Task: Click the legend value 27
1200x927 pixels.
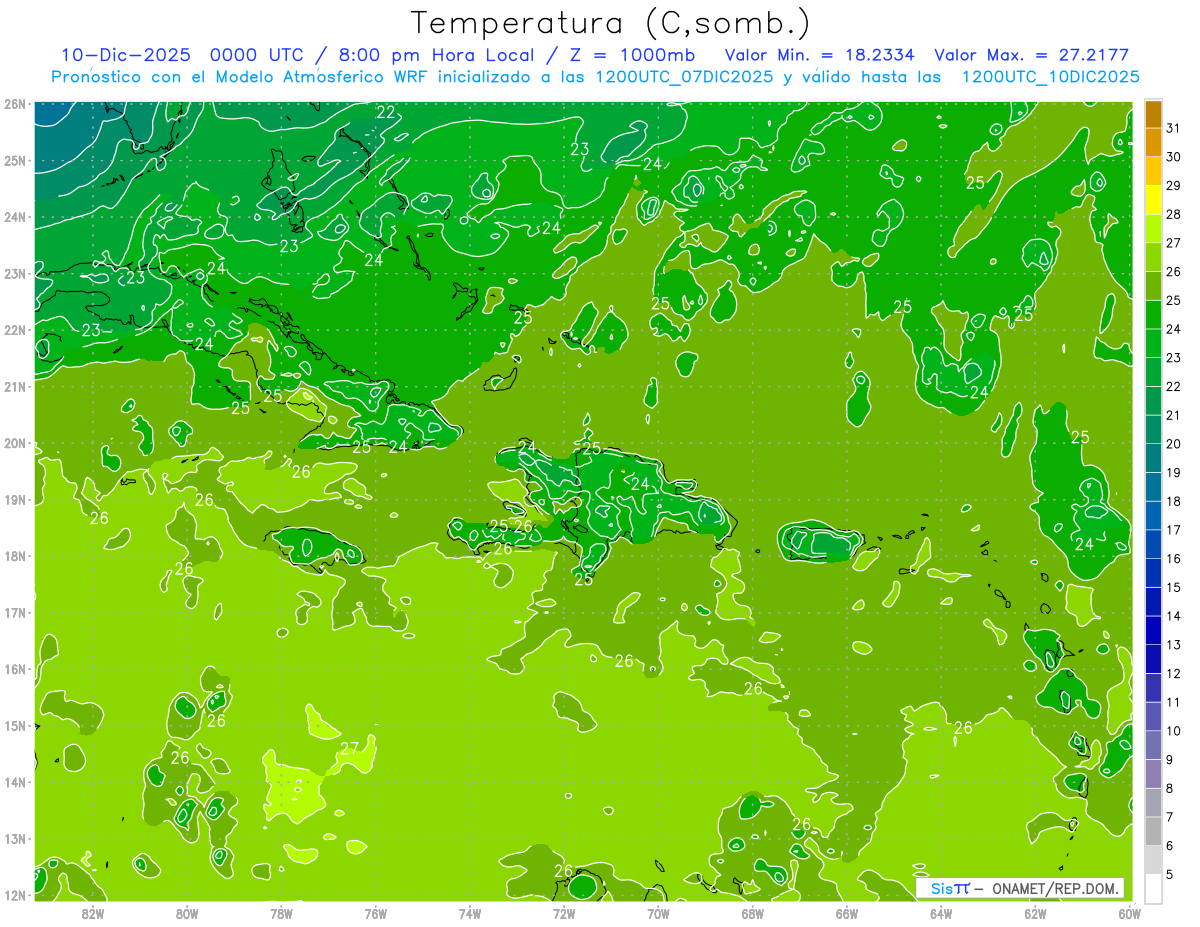Action: click(x=1173, y=243)
